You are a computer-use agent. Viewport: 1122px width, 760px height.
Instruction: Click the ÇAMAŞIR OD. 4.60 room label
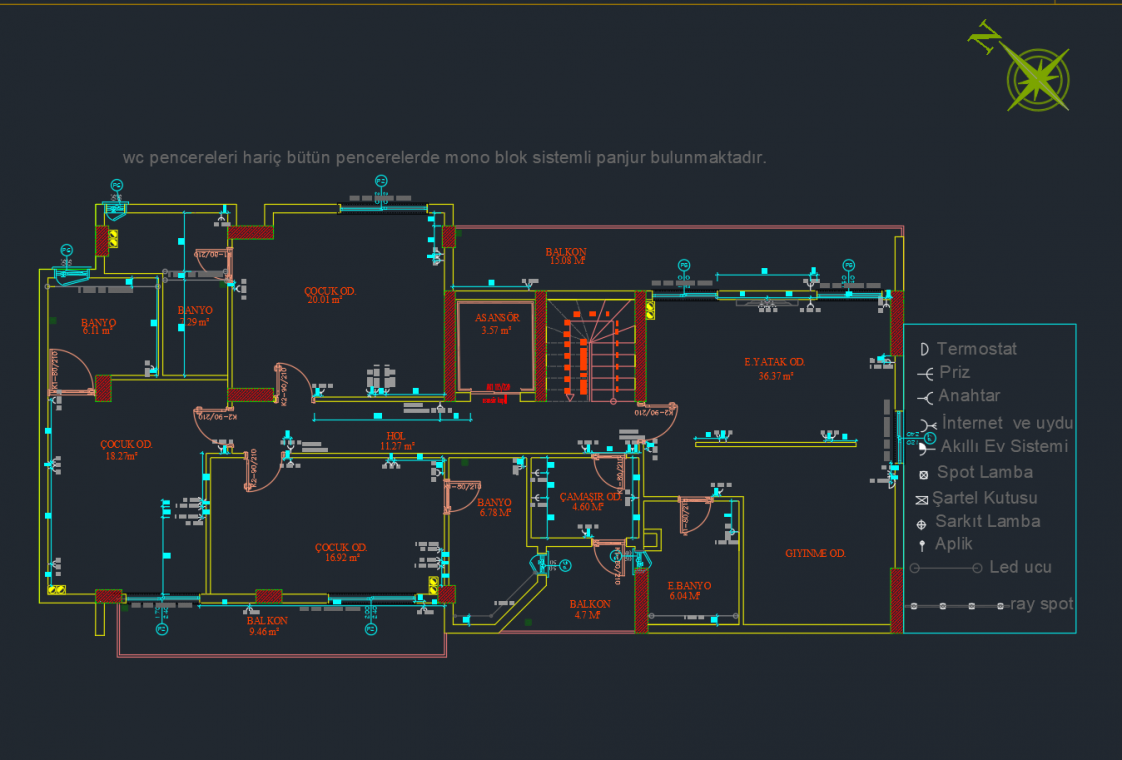pos(589,501)
